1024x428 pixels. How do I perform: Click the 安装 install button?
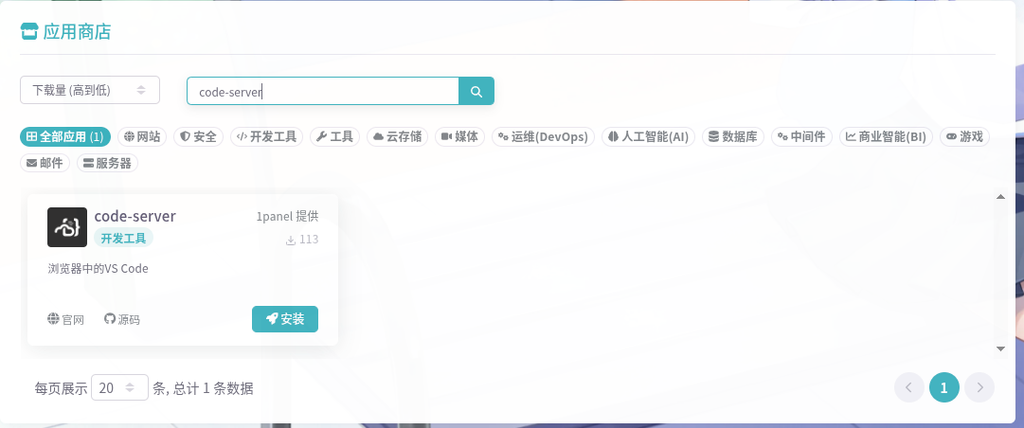click(x=285, y=319)
